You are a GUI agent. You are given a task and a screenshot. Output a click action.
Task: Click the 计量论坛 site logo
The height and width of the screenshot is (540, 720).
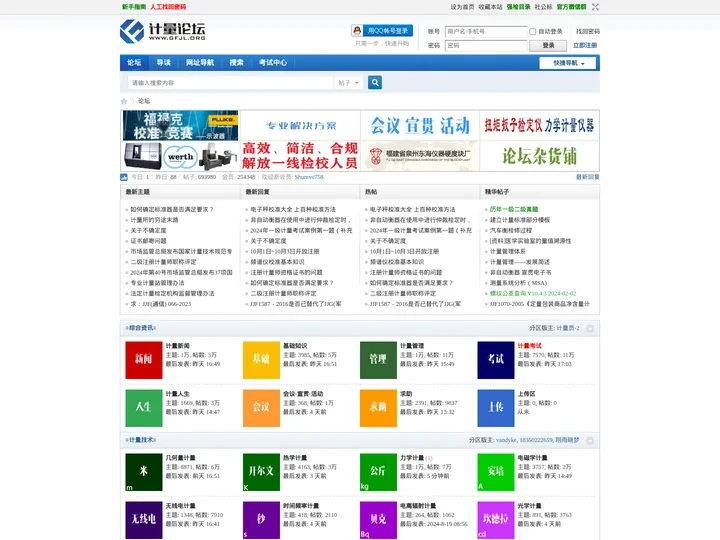163,31
